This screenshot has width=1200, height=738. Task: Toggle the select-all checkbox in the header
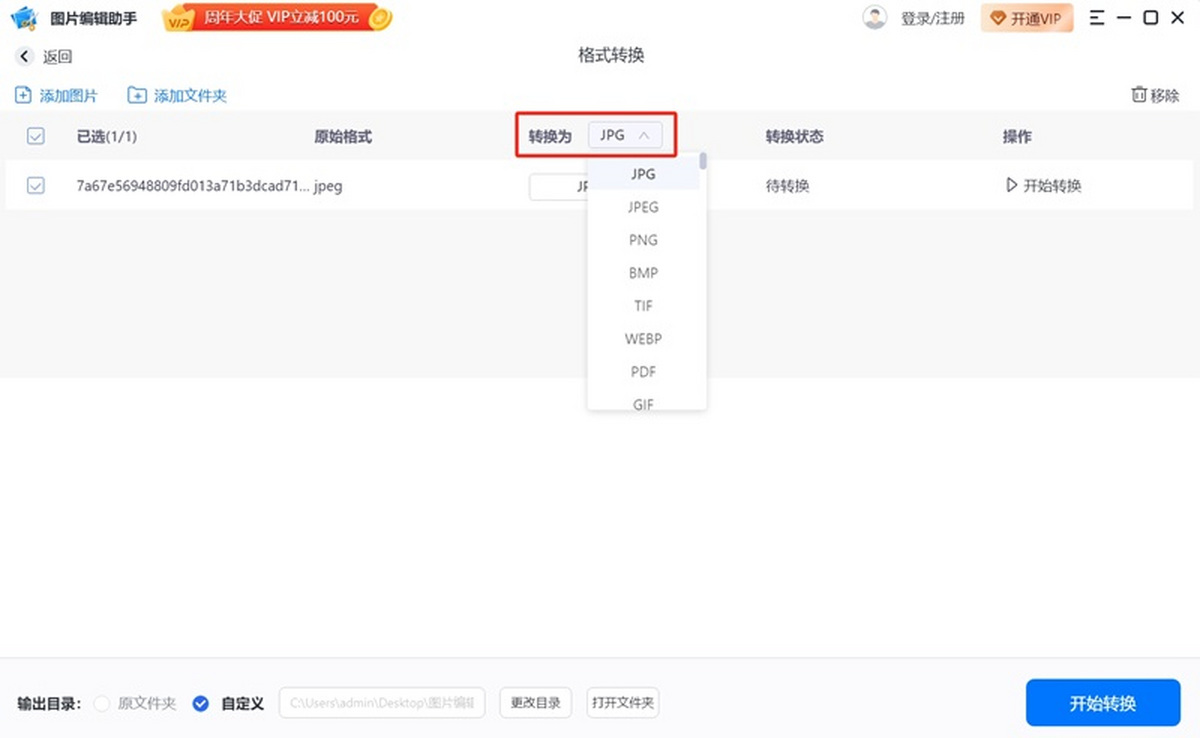[36, 137]
